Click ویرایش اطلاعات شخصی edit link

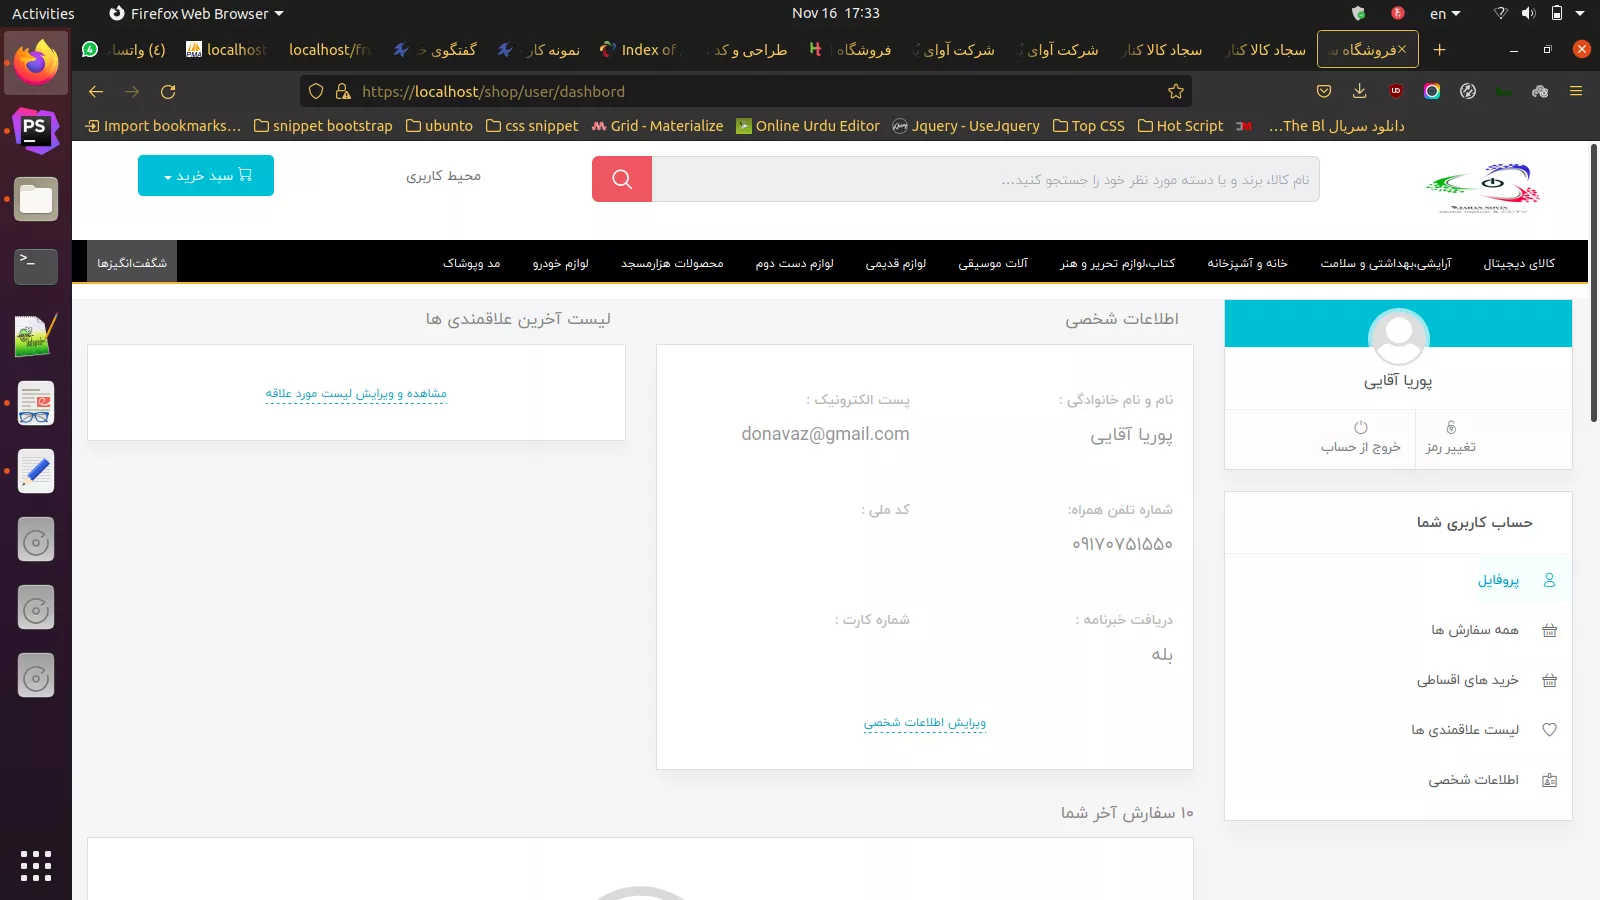[925, 722]
